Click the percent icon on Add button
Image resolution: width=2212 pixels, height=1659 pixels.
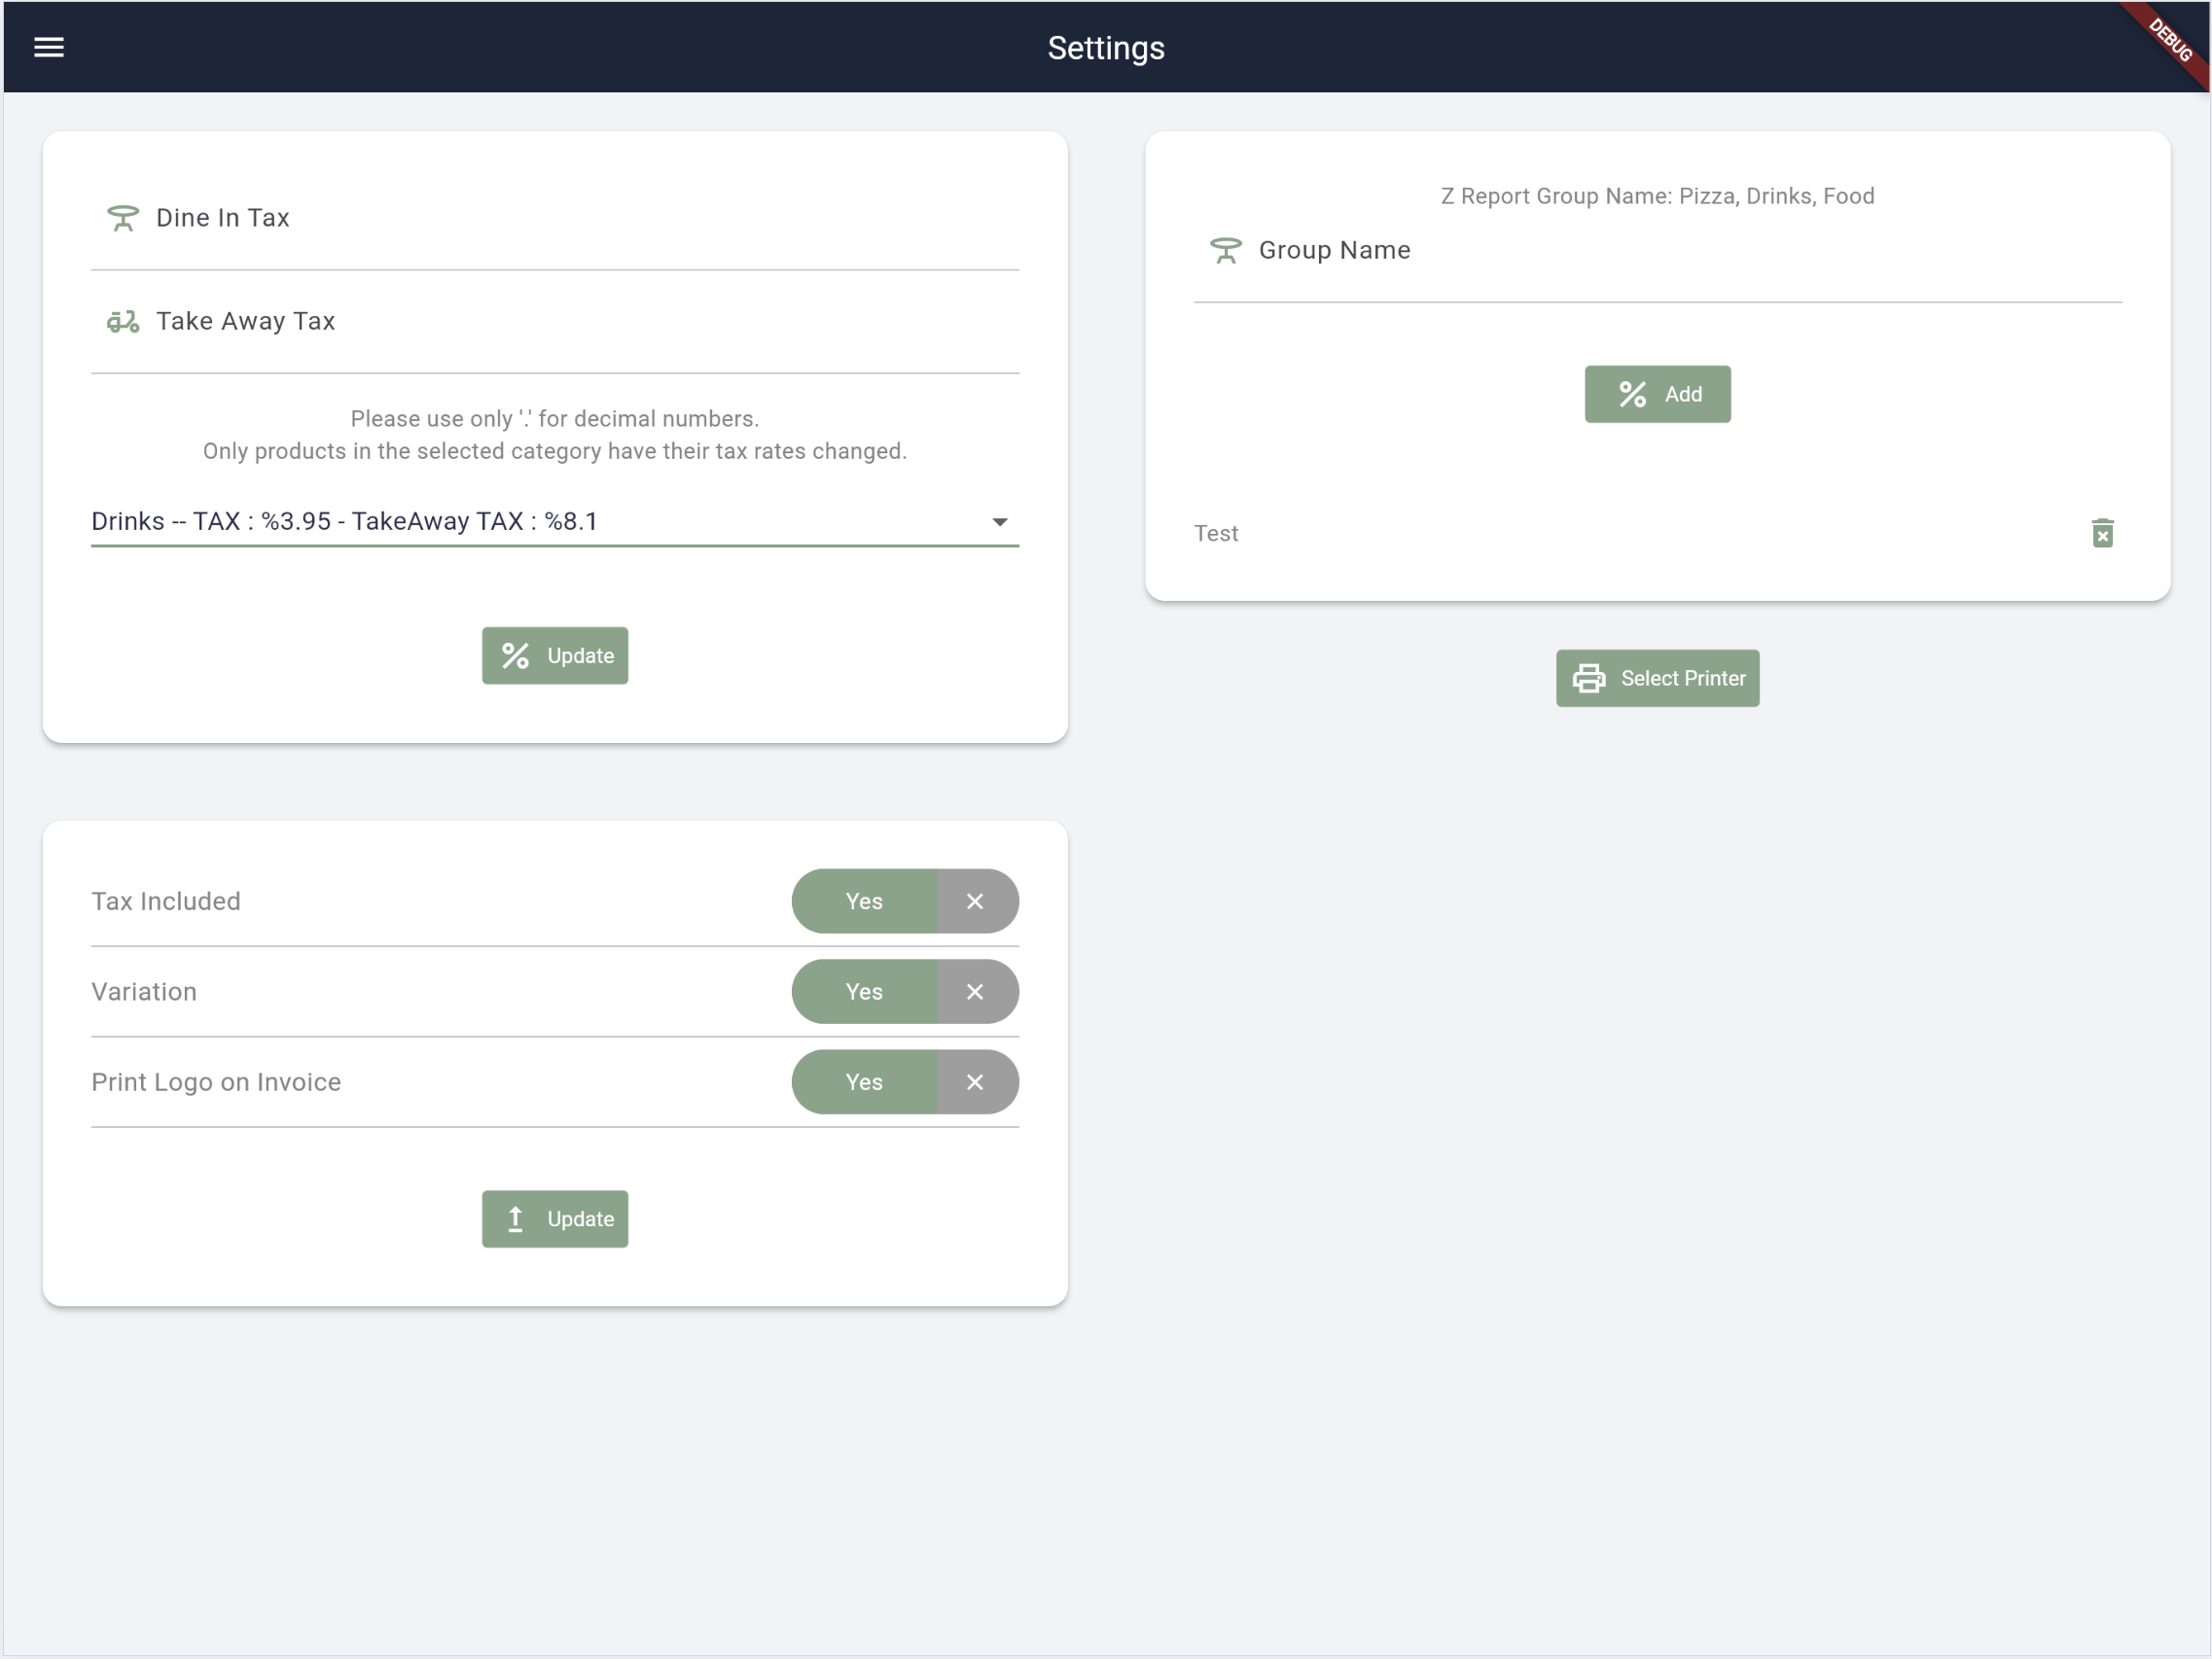tap(1629, 394)
